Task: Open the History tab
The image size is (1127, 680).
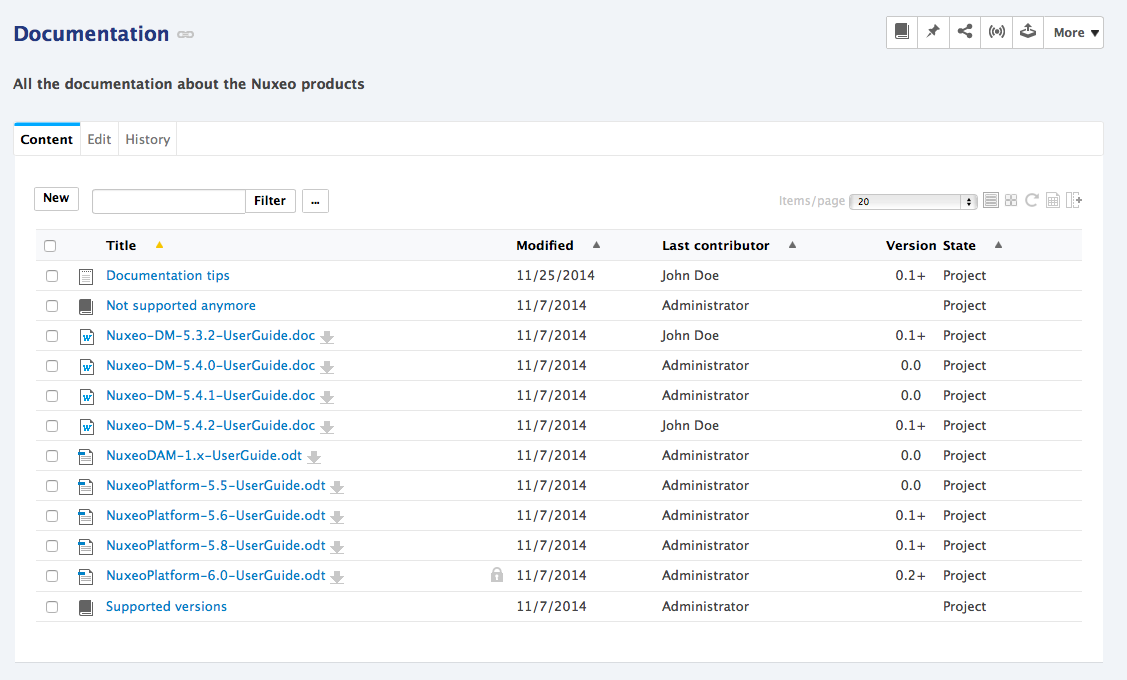Action: (147, 139)
